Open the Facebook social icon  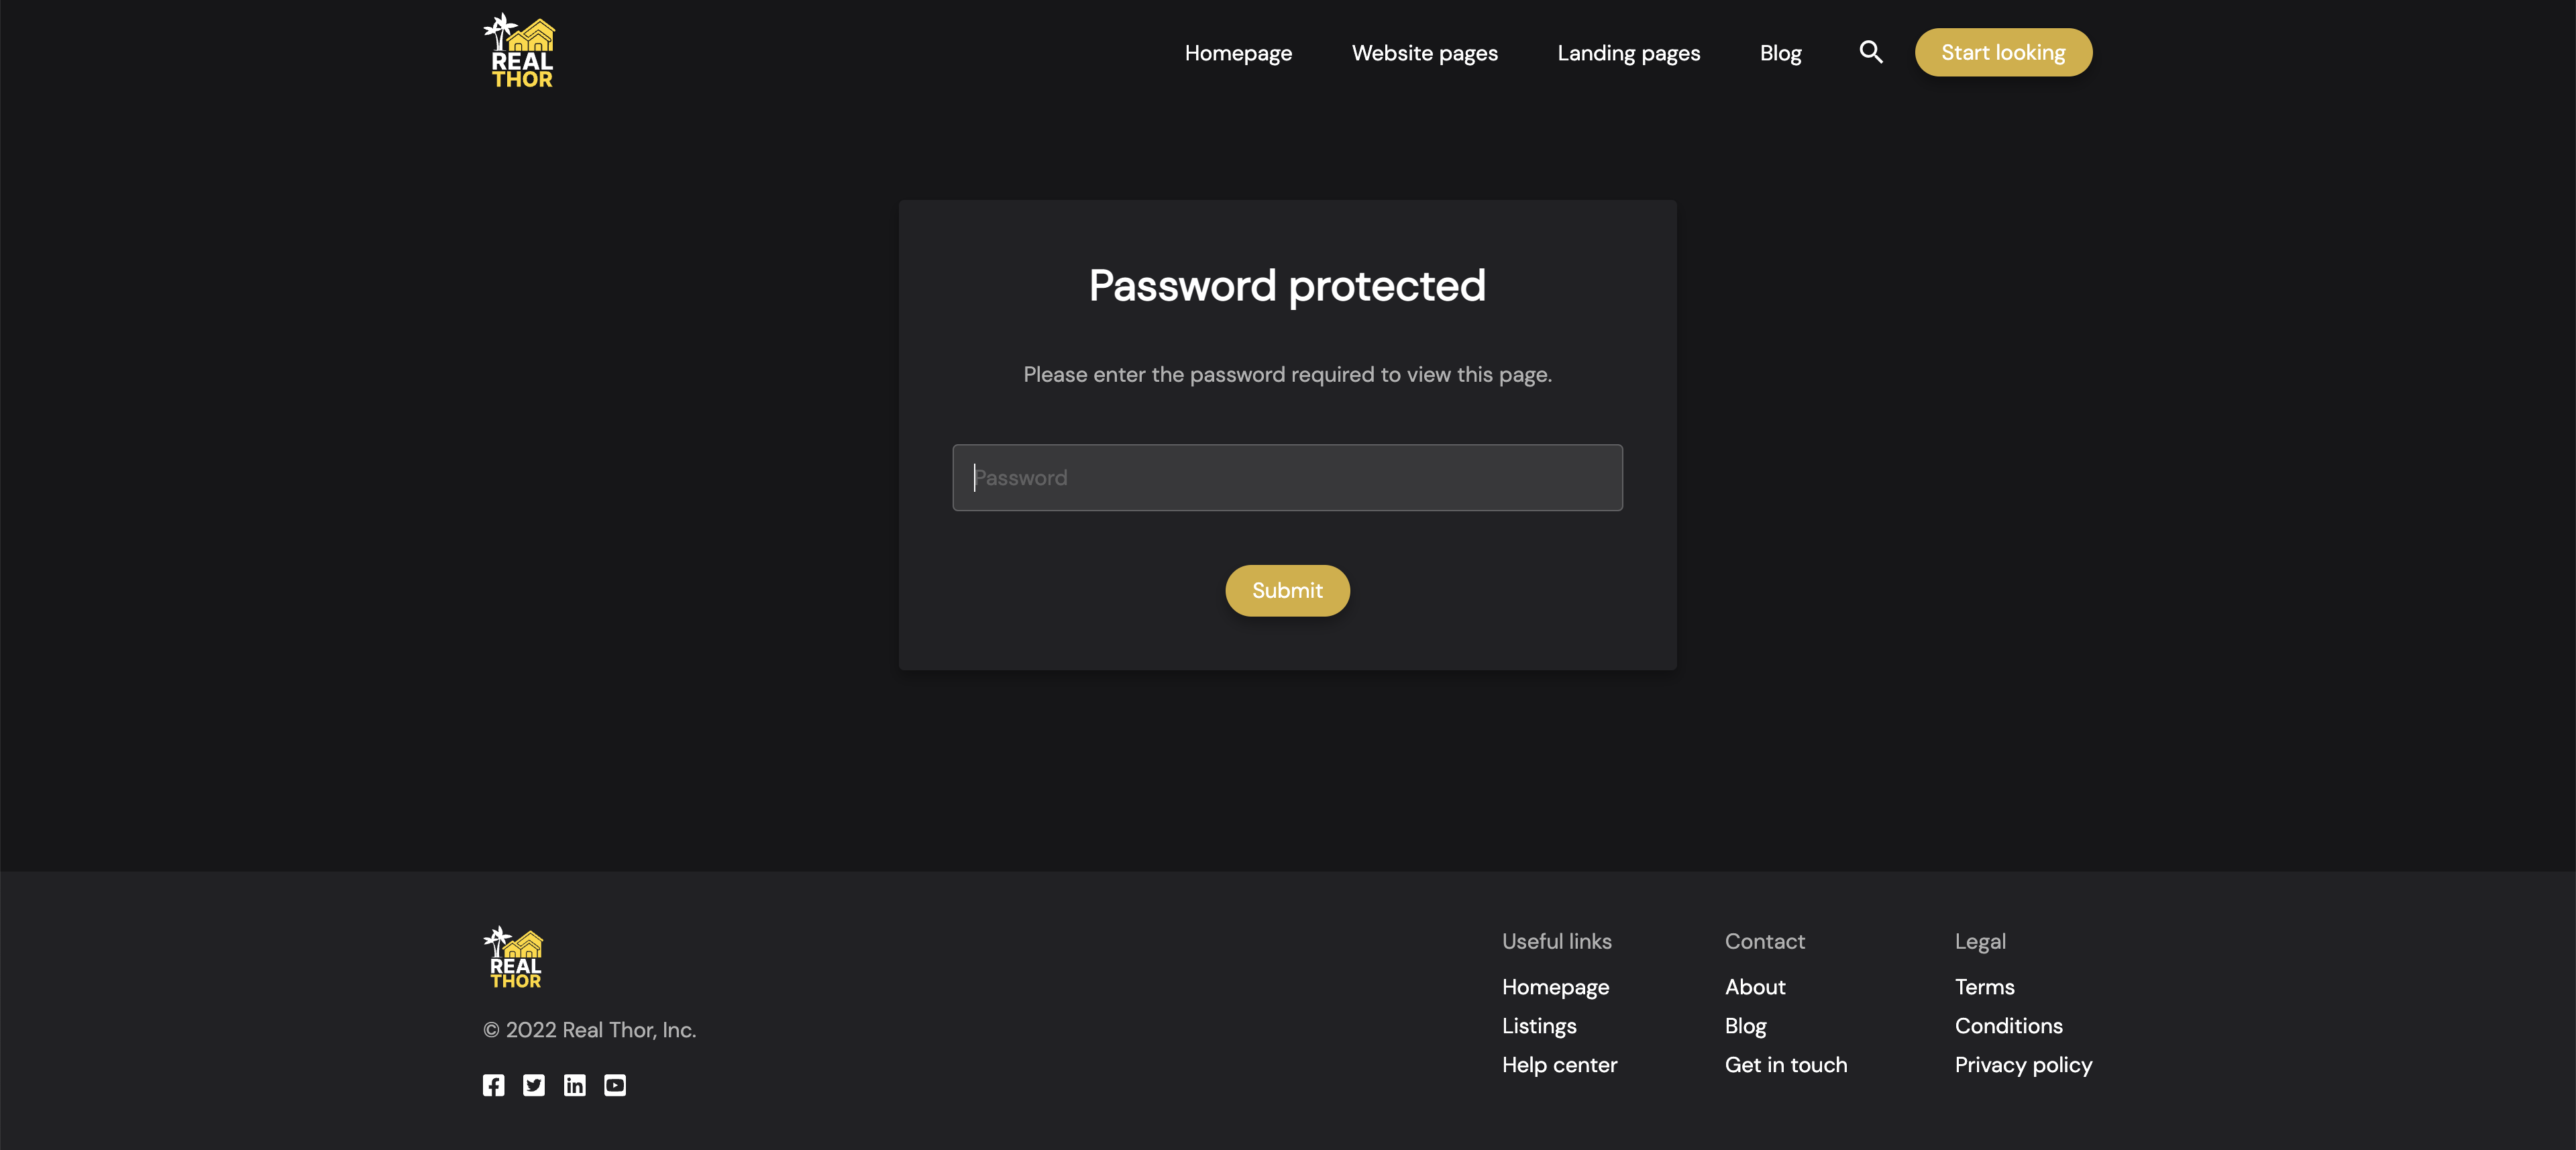[493, 1085]
